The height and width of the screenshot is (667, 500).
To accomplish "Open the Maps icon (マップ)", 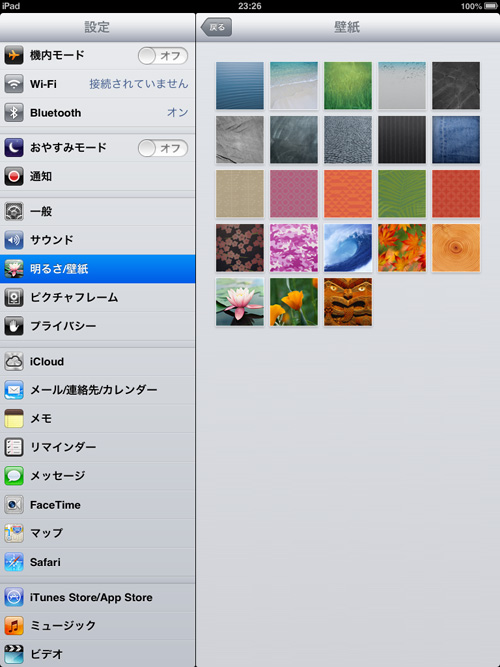I will coord(14,533).
